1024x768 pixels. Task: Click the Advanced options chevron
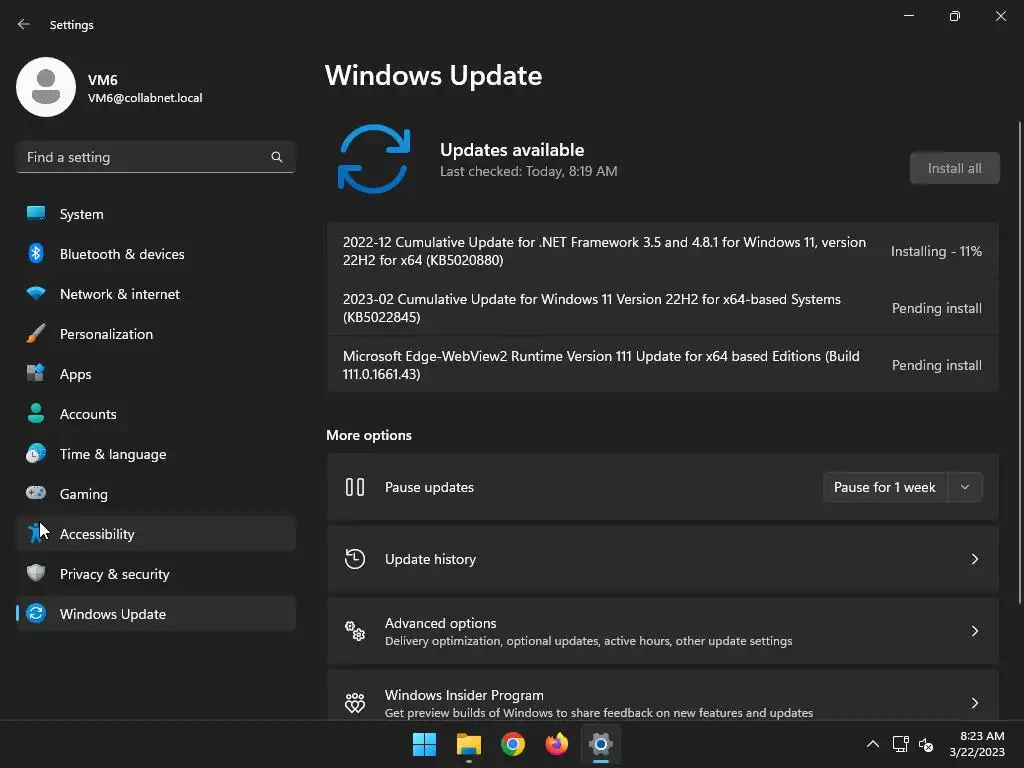tap(974, 631)
